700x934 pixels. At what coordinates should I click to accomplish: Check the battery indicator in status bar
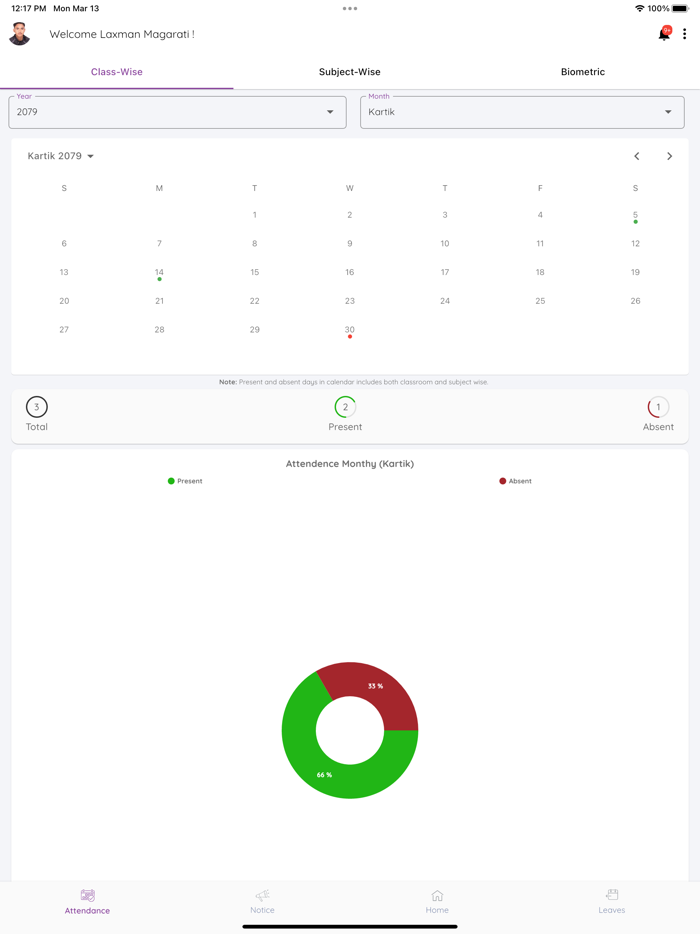point(680,8)
